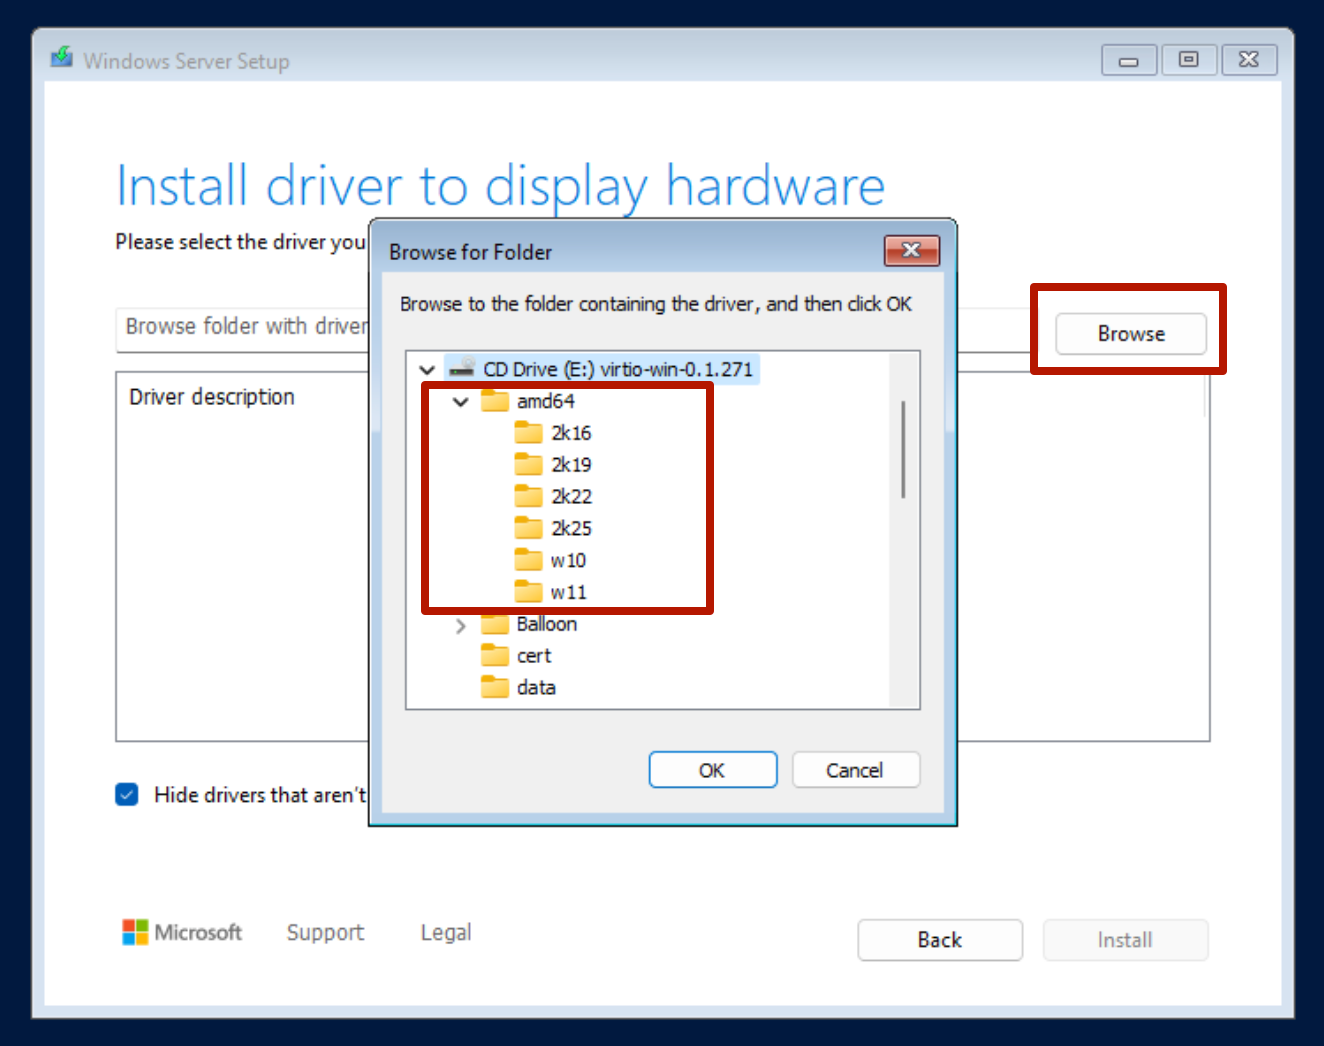Collapse the amd64 folder chevron
The height and width of the screenshot is (1046, 1324).
pyautogui.click(x=461, y=402)
